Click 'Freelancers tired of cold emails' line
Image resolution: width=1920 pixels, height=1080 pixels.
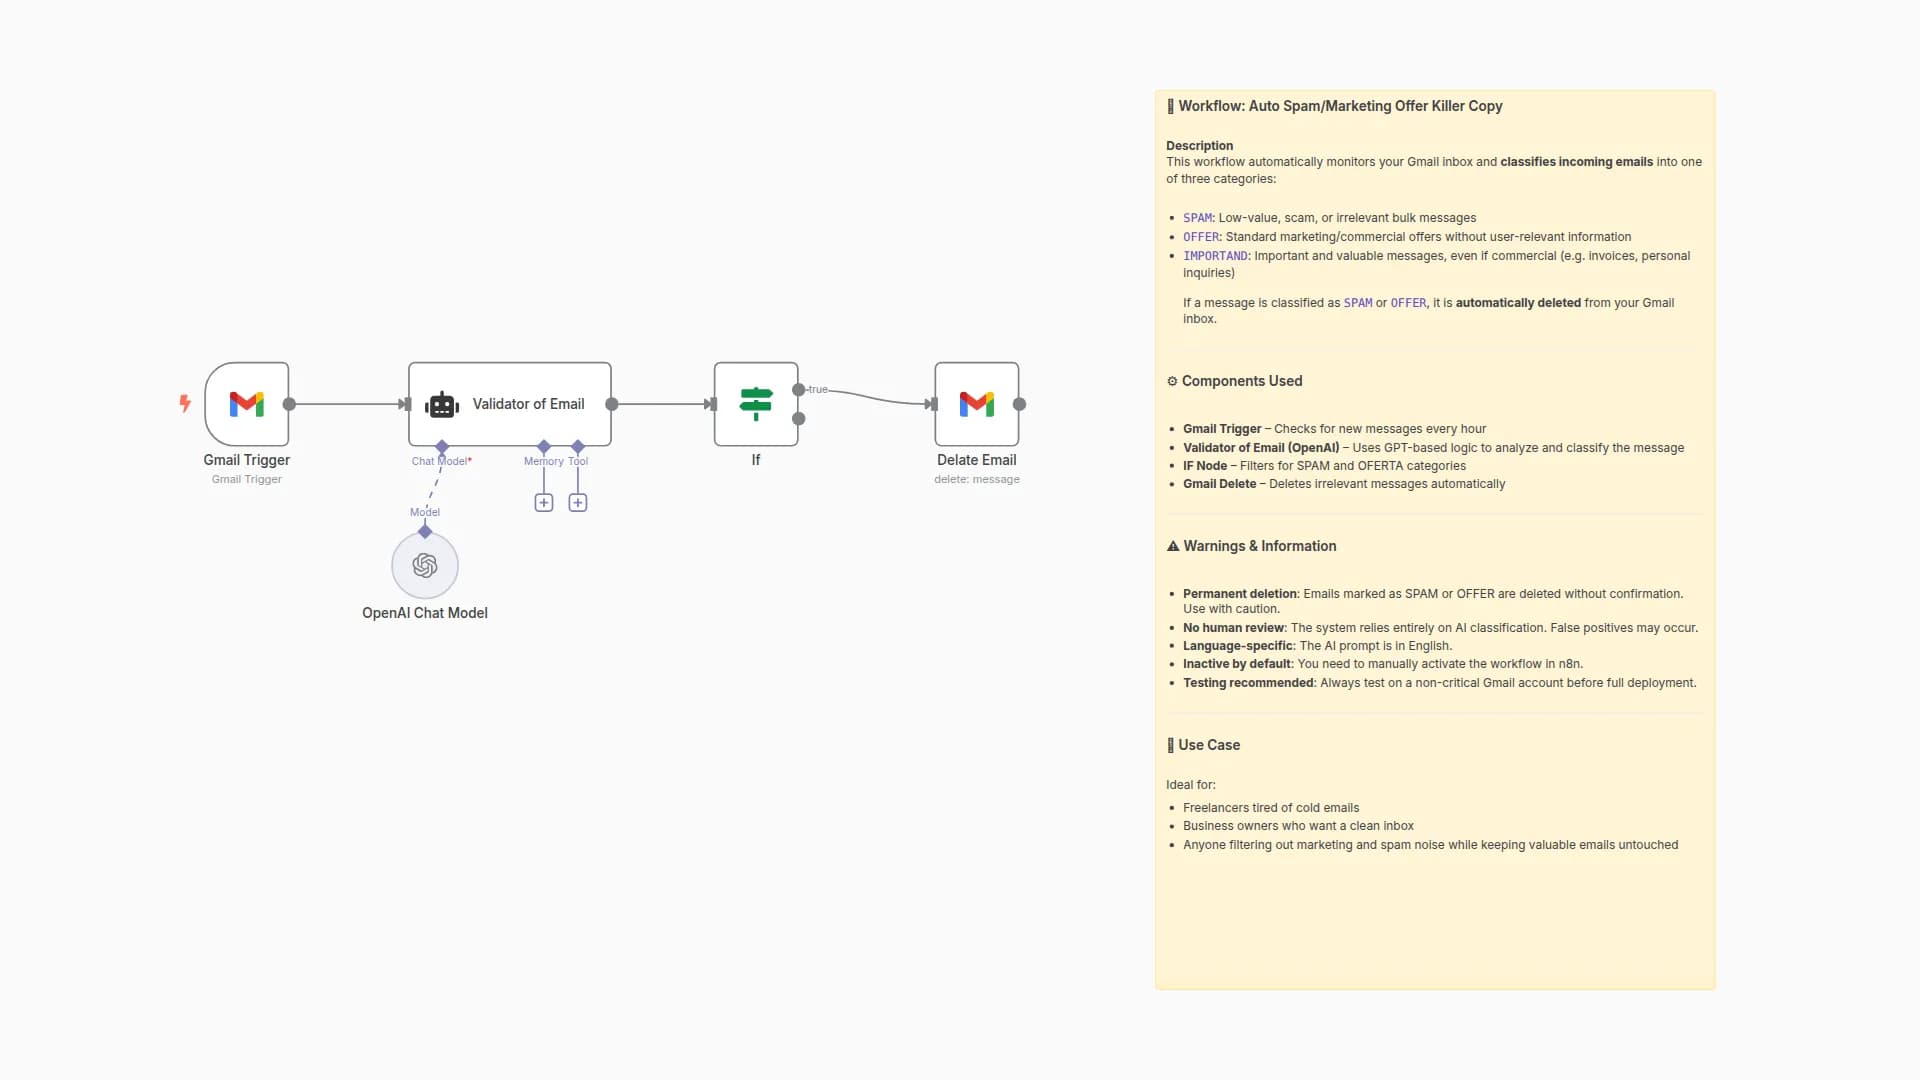click(1271, 808)
